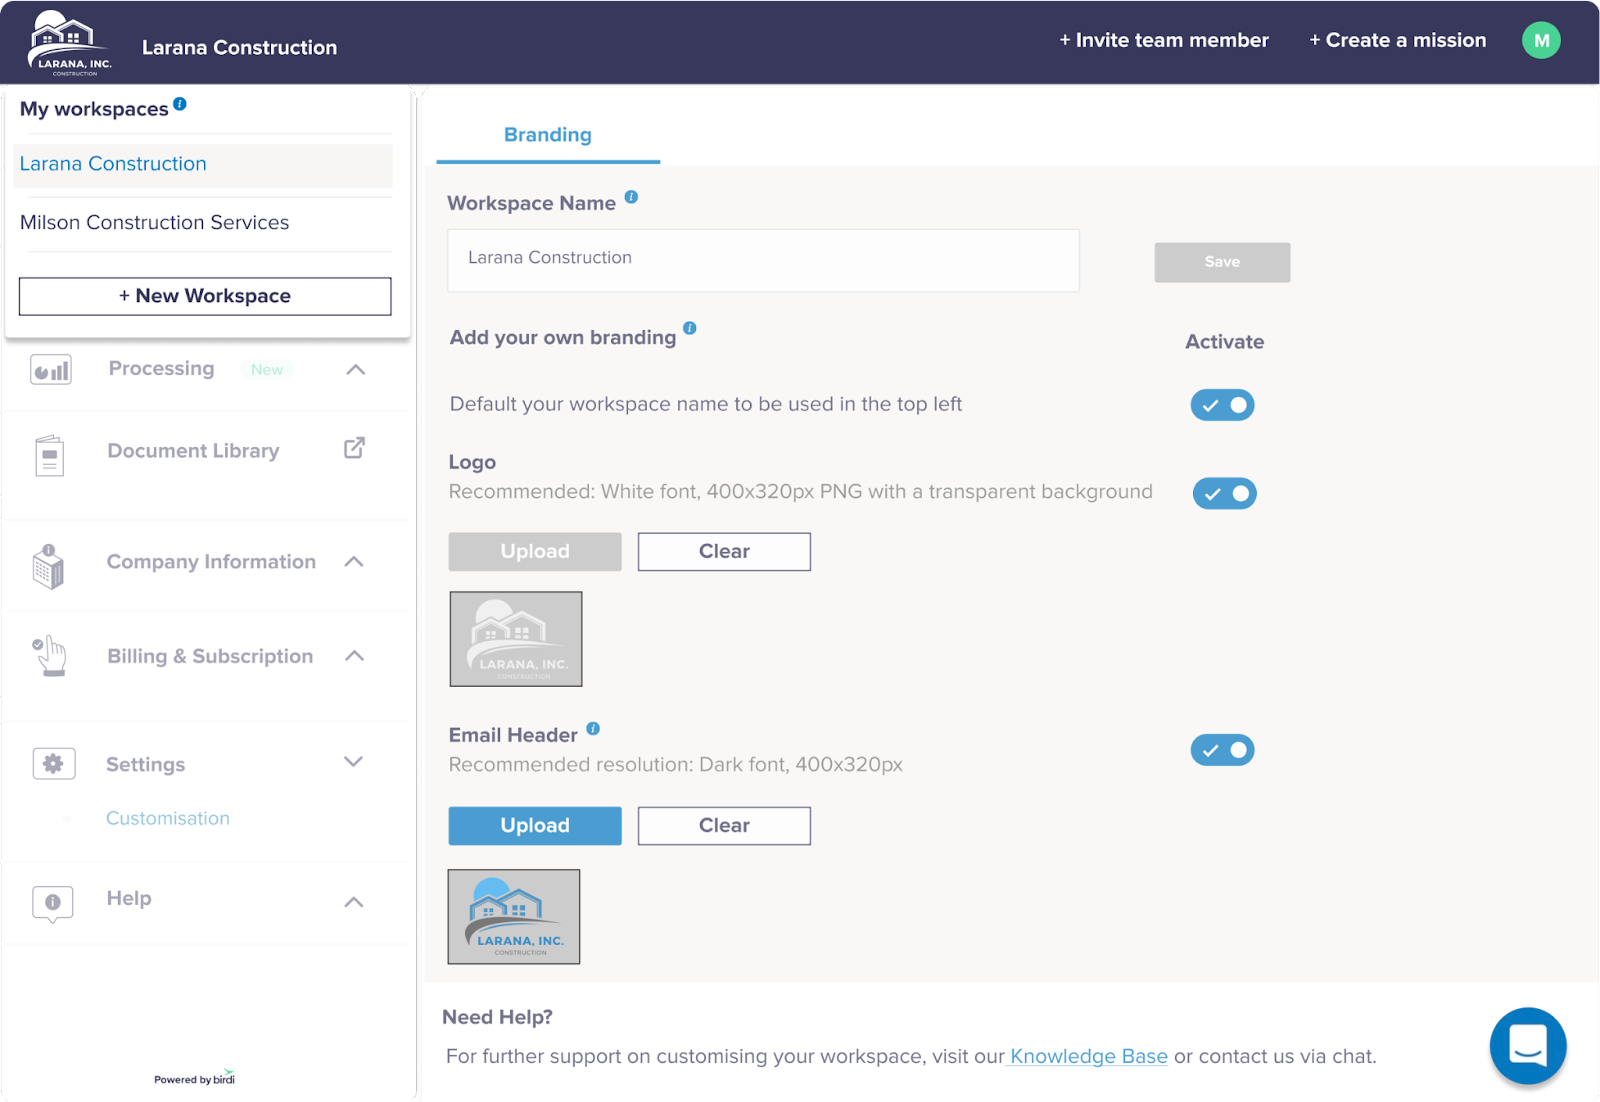Click the Processing chart icon in sidebar

(x=51, y=370)
